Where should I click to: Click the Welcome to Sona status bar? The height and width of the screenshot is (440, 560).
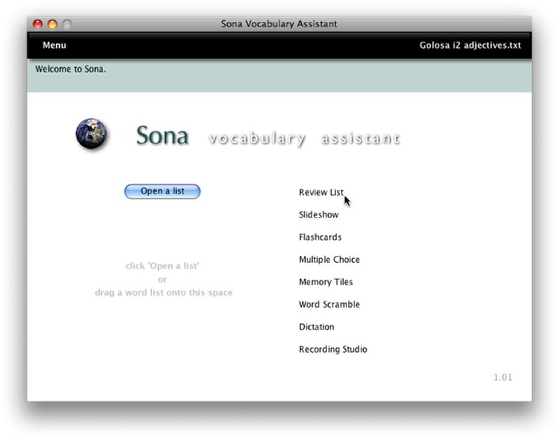pos(279,76)
